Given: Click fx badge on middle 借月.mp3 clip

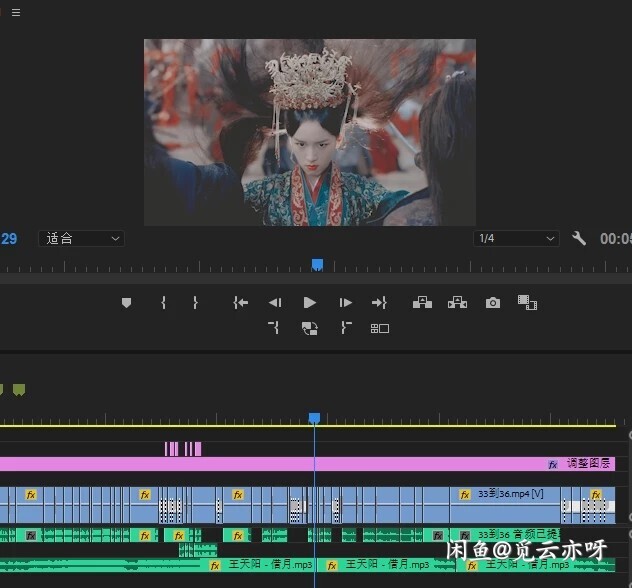Looking at the screenshot, I should click(332, 566).
